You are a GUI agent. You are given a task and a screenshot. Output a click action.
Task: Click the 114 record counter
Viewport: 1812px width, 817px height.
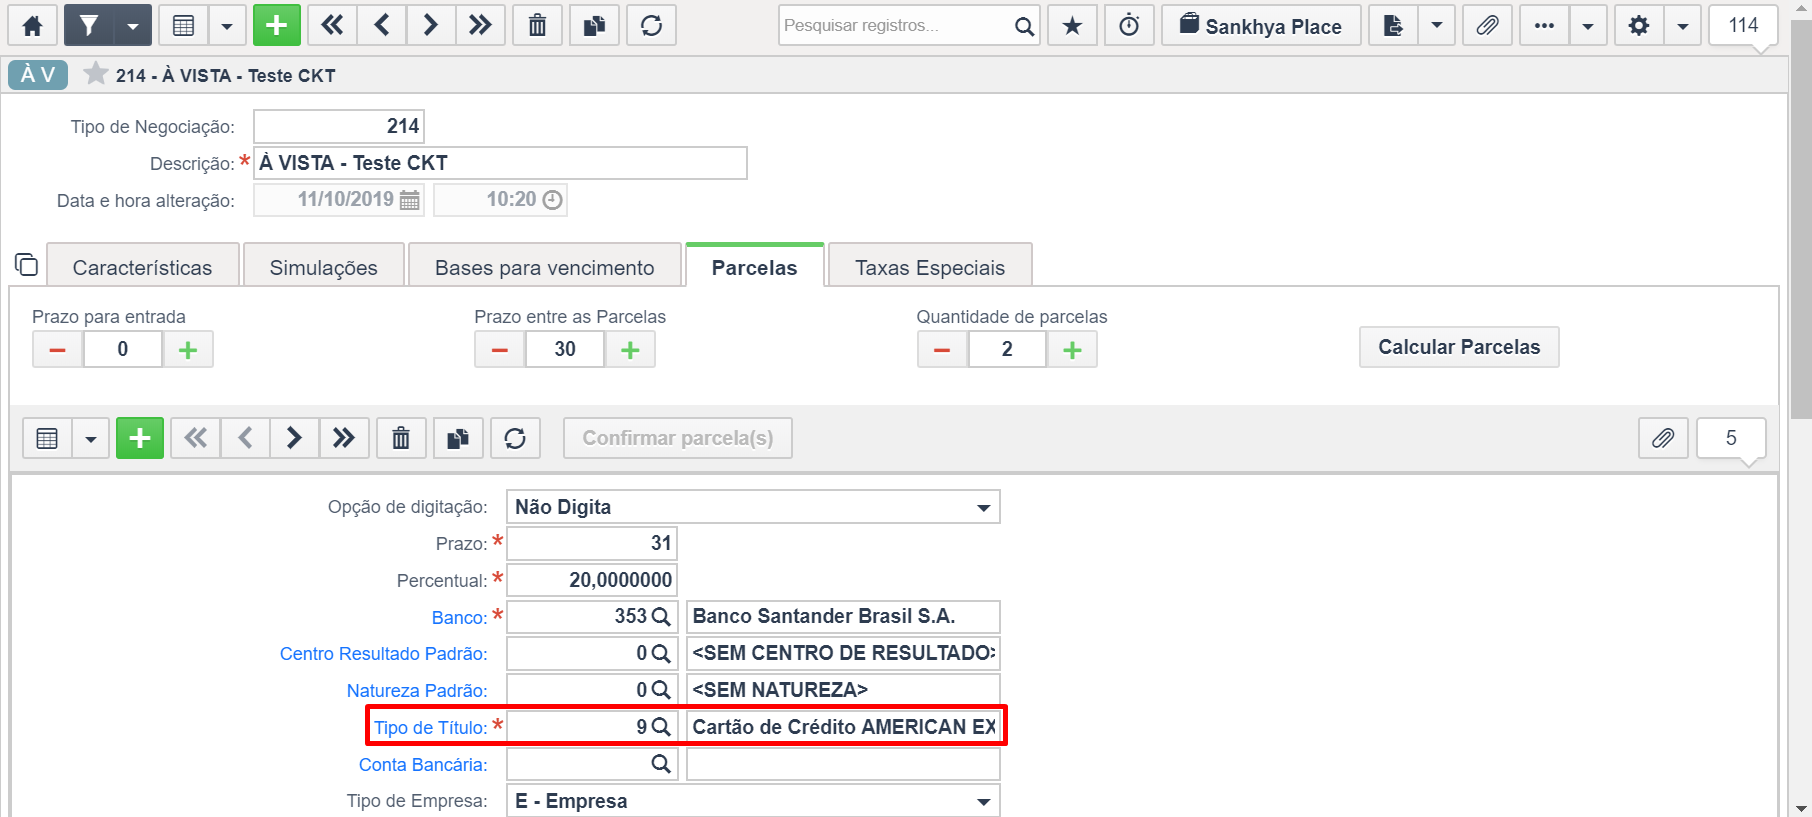(1743, 25)
